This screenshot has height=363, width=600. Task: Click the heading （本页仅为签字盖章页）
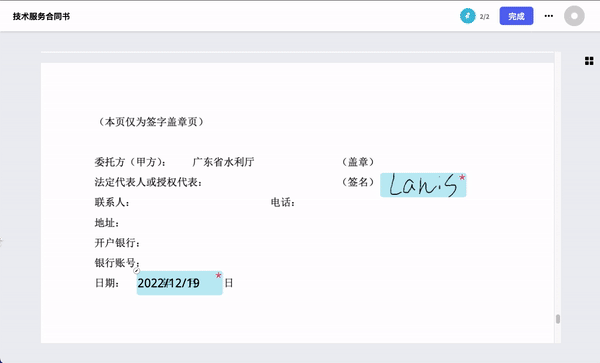151,122
